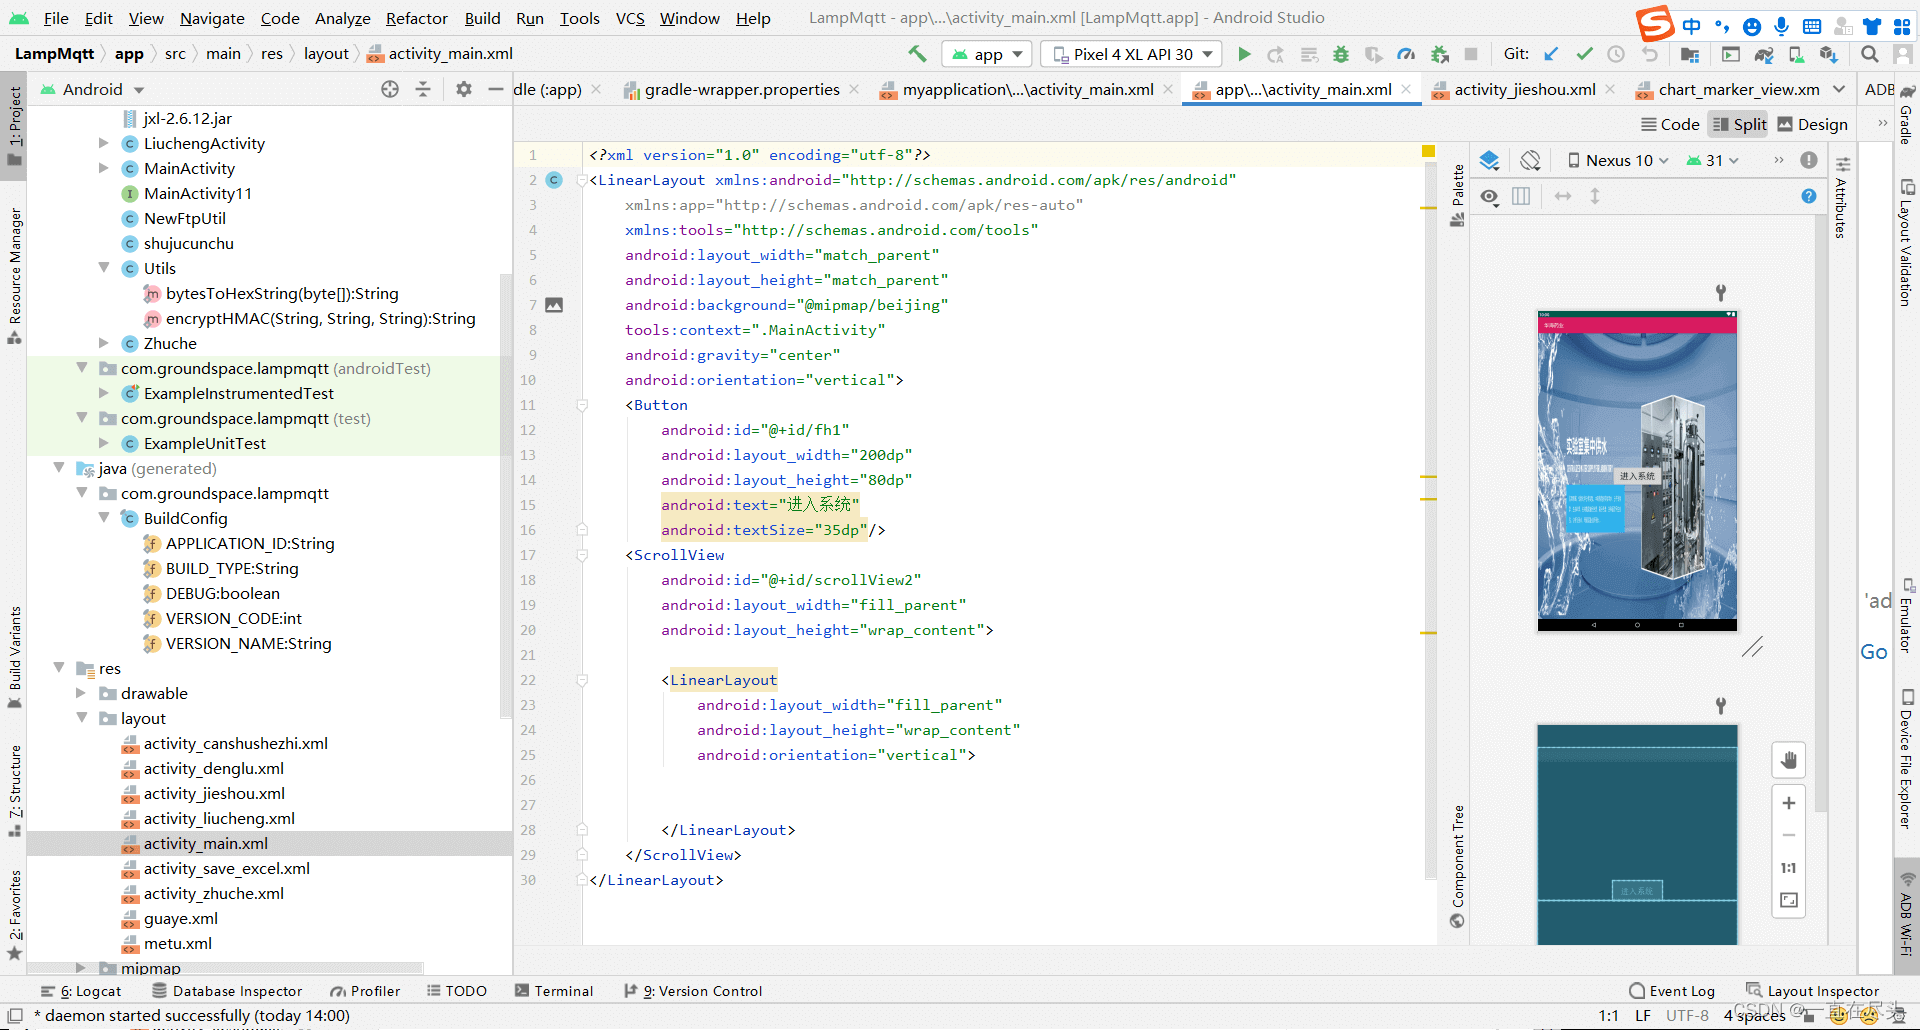Image resolution: width=1920 pixels, height=1030 pixels.
Task: Click the Git rollback undo icon
Action: (x=1649, y=54)
